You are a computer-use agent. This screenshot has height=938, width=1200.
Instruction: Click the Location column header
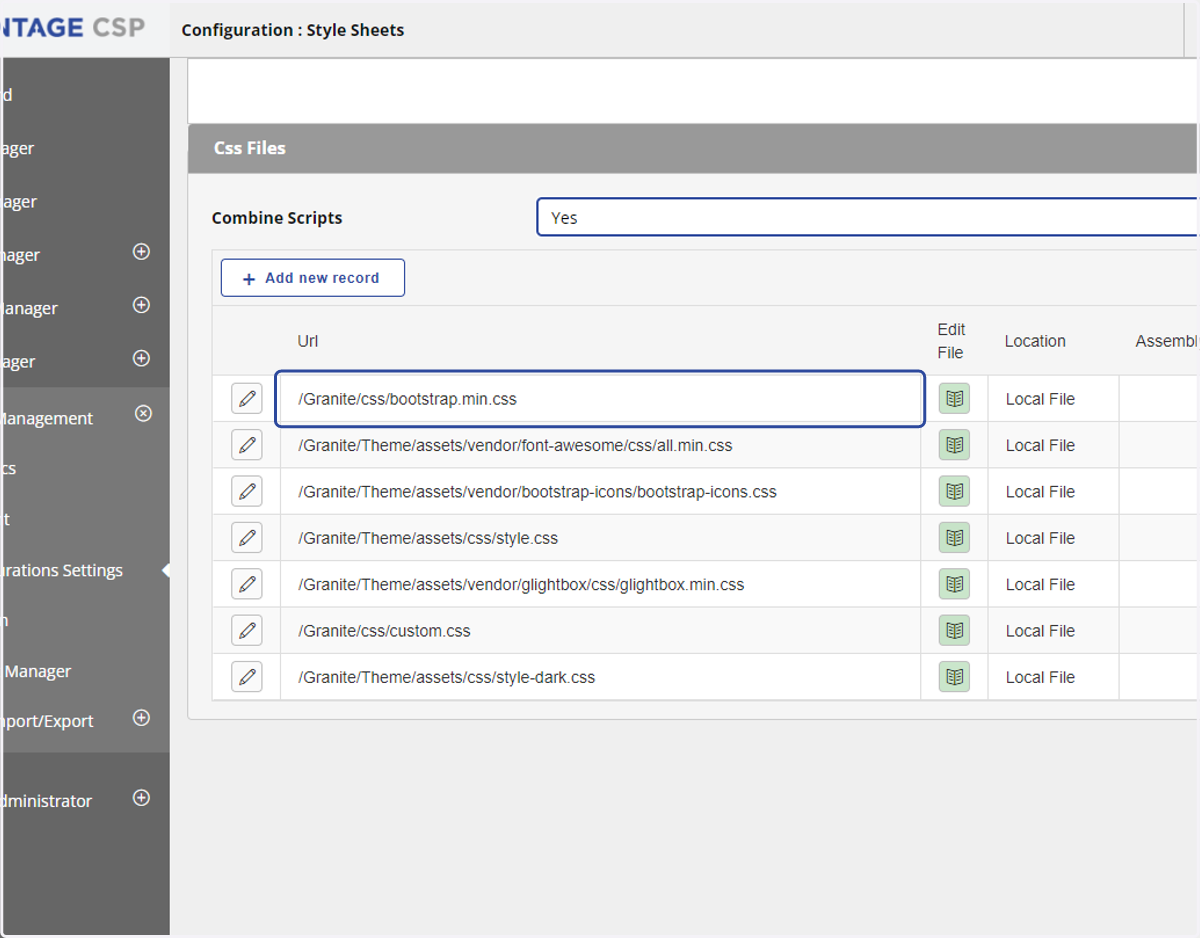[1035, 341]
